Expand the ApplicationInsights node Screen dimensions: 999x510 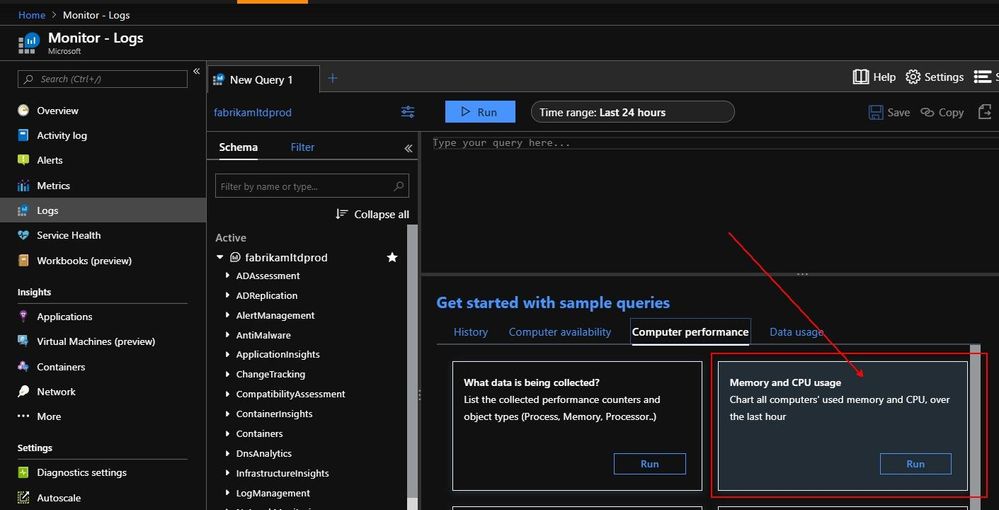228,354
